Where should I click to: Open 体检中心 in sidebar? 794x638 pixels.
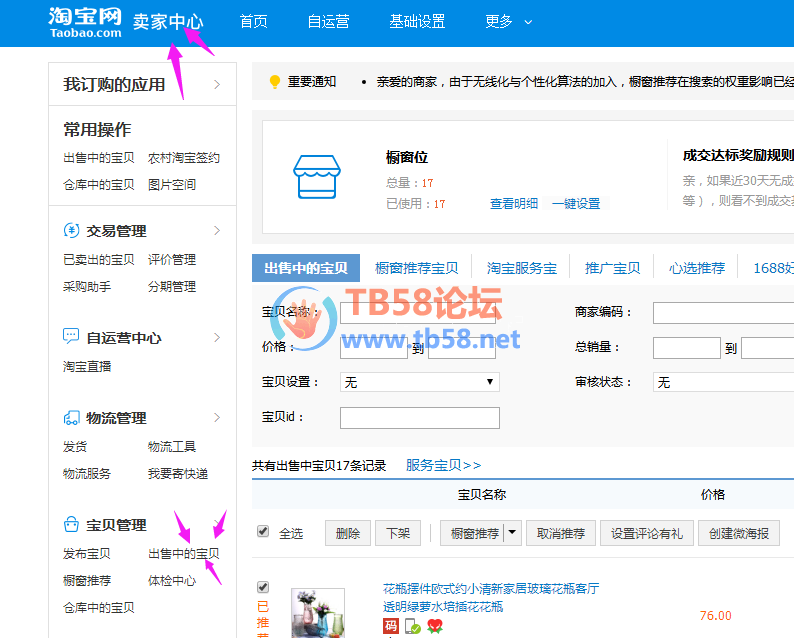click(172, 580)
